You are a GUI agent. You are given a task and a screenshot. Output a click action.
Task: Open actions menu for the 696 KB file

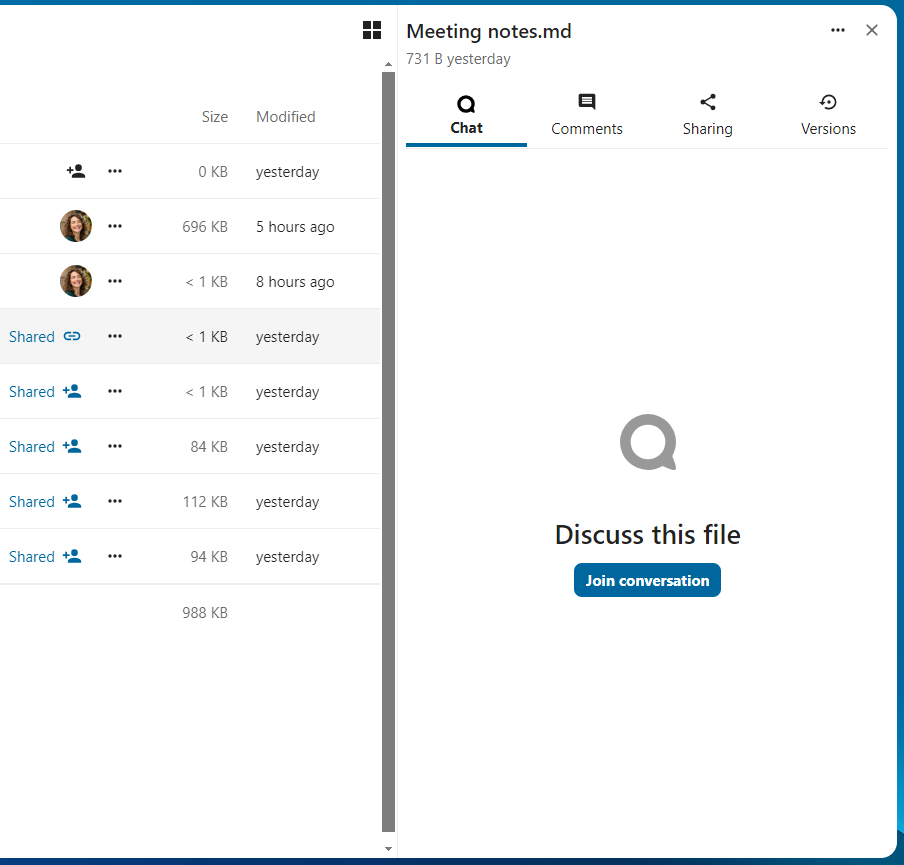click(x=115, y=226)
